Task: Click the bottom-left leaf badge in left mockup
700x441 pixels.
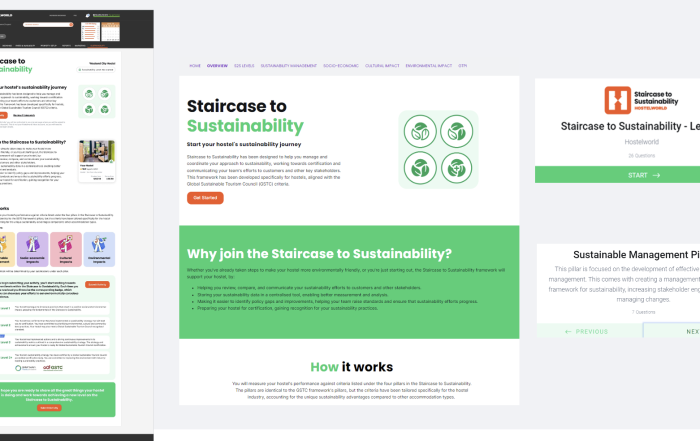Action: point(89,109)
